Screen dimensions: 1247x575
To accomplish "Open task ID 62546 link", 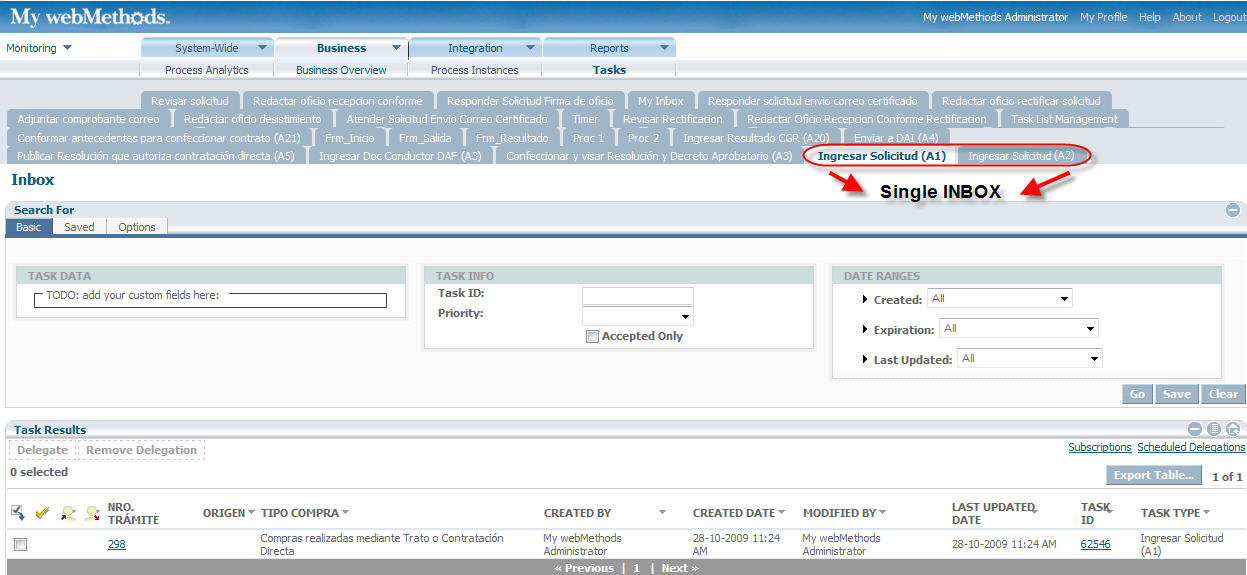I will click(x=1095, y=545).
